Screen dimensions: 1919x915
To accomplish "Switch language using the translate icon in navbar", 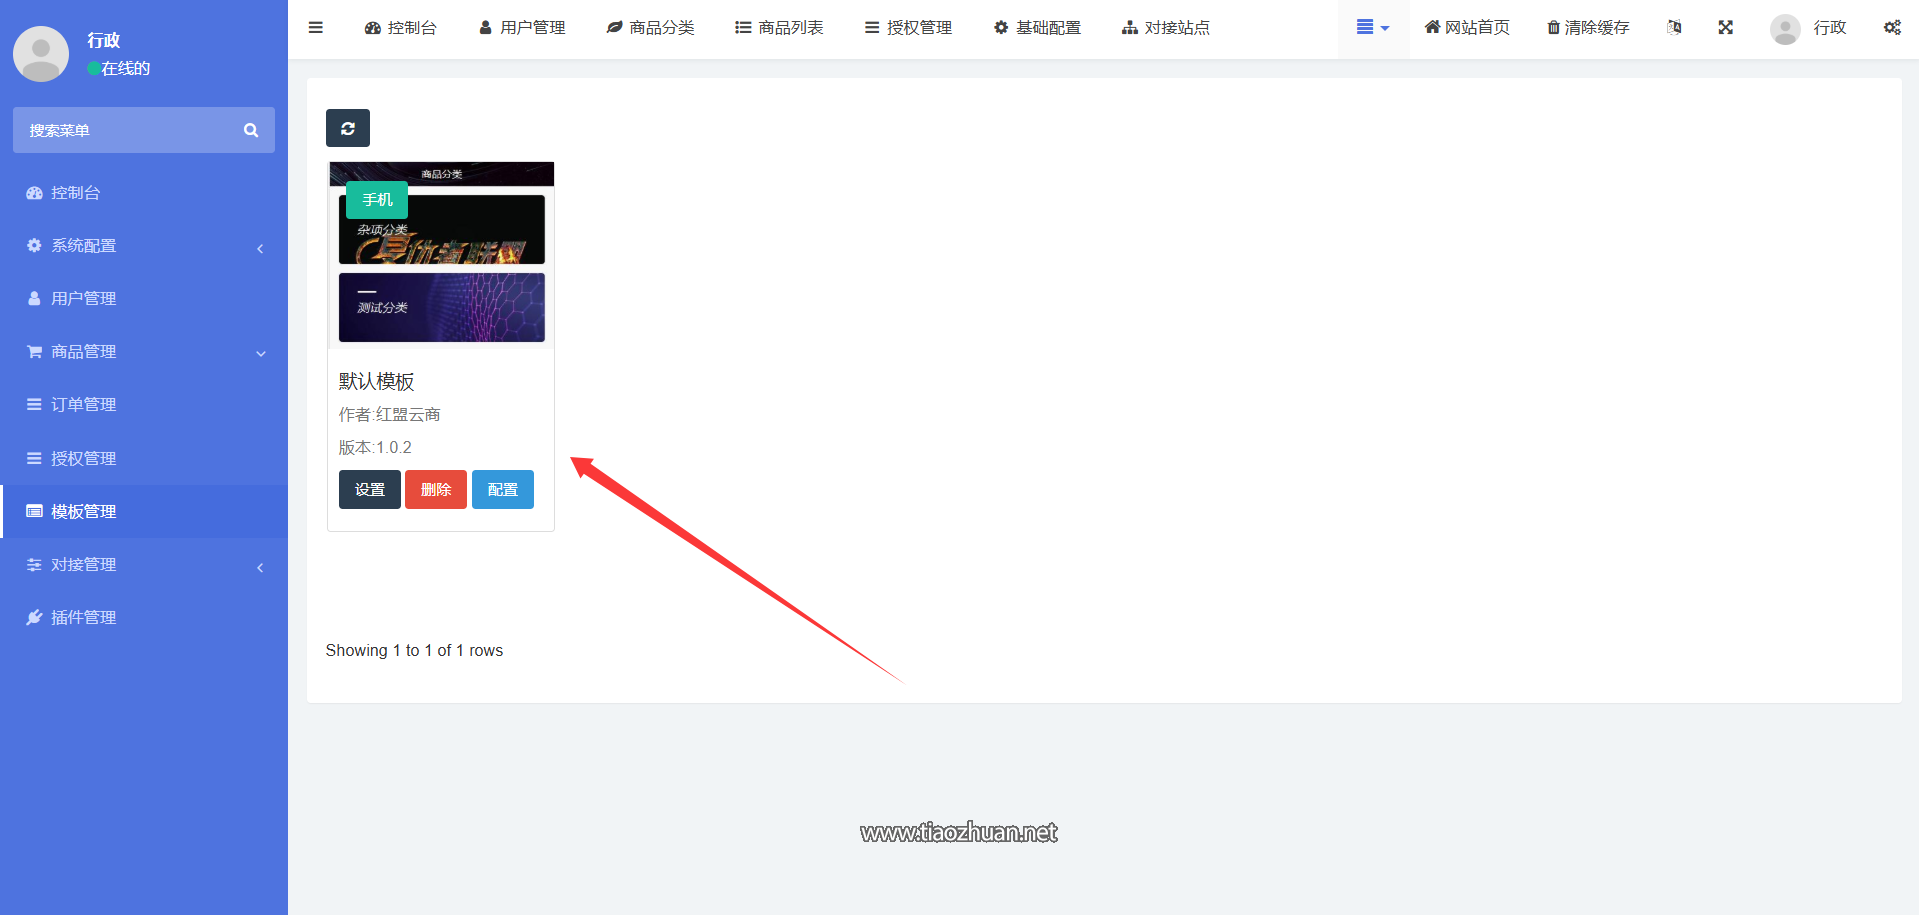I will (1674, 27).
